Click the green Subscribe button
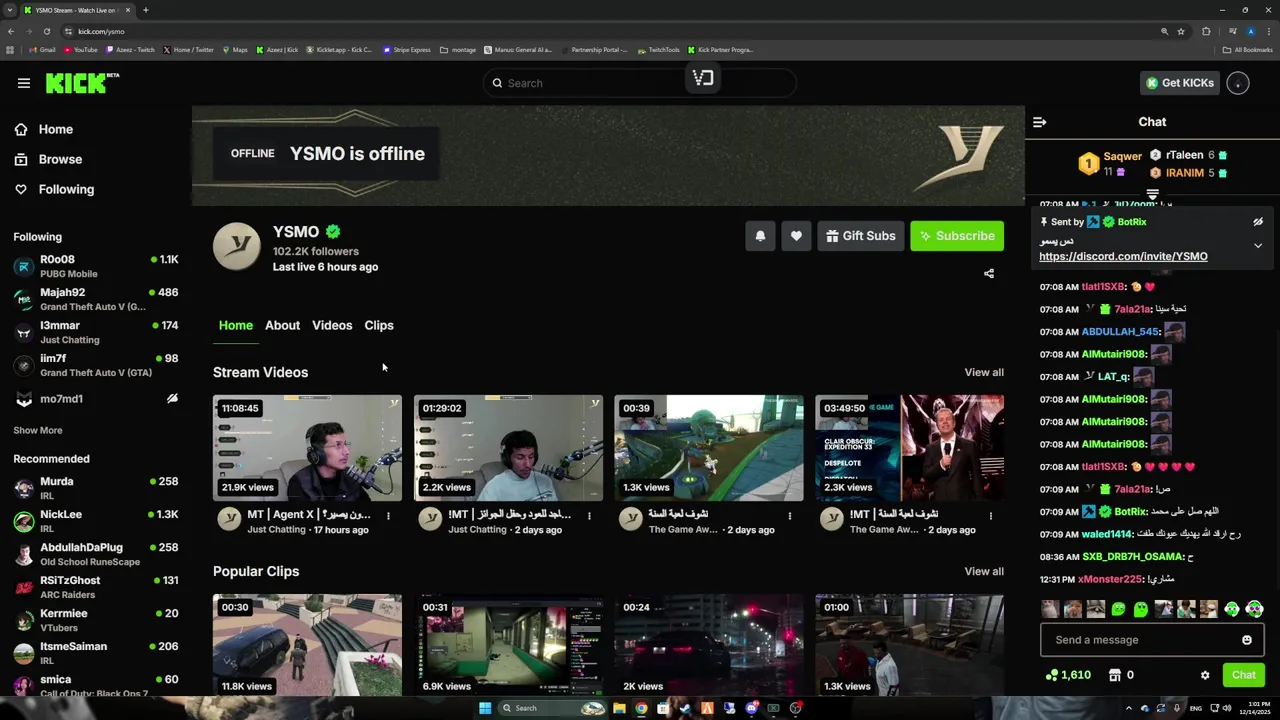 click(957, 236)
